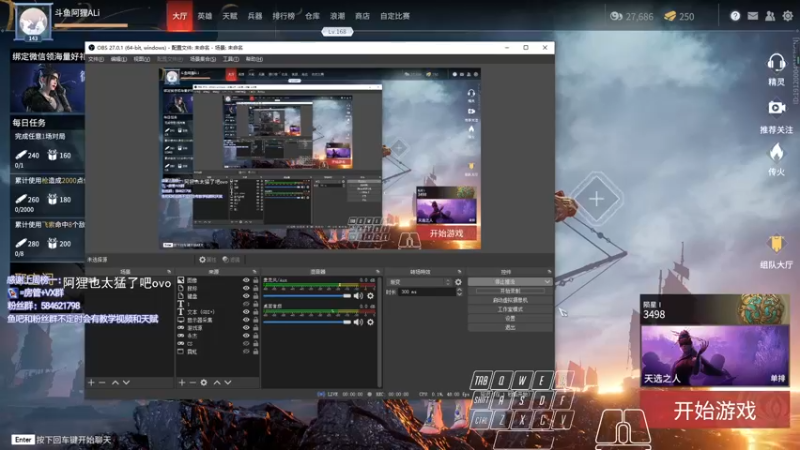Click OBS 退出 exit button
This screenshot has width=800, height=450.
[510, 328]
